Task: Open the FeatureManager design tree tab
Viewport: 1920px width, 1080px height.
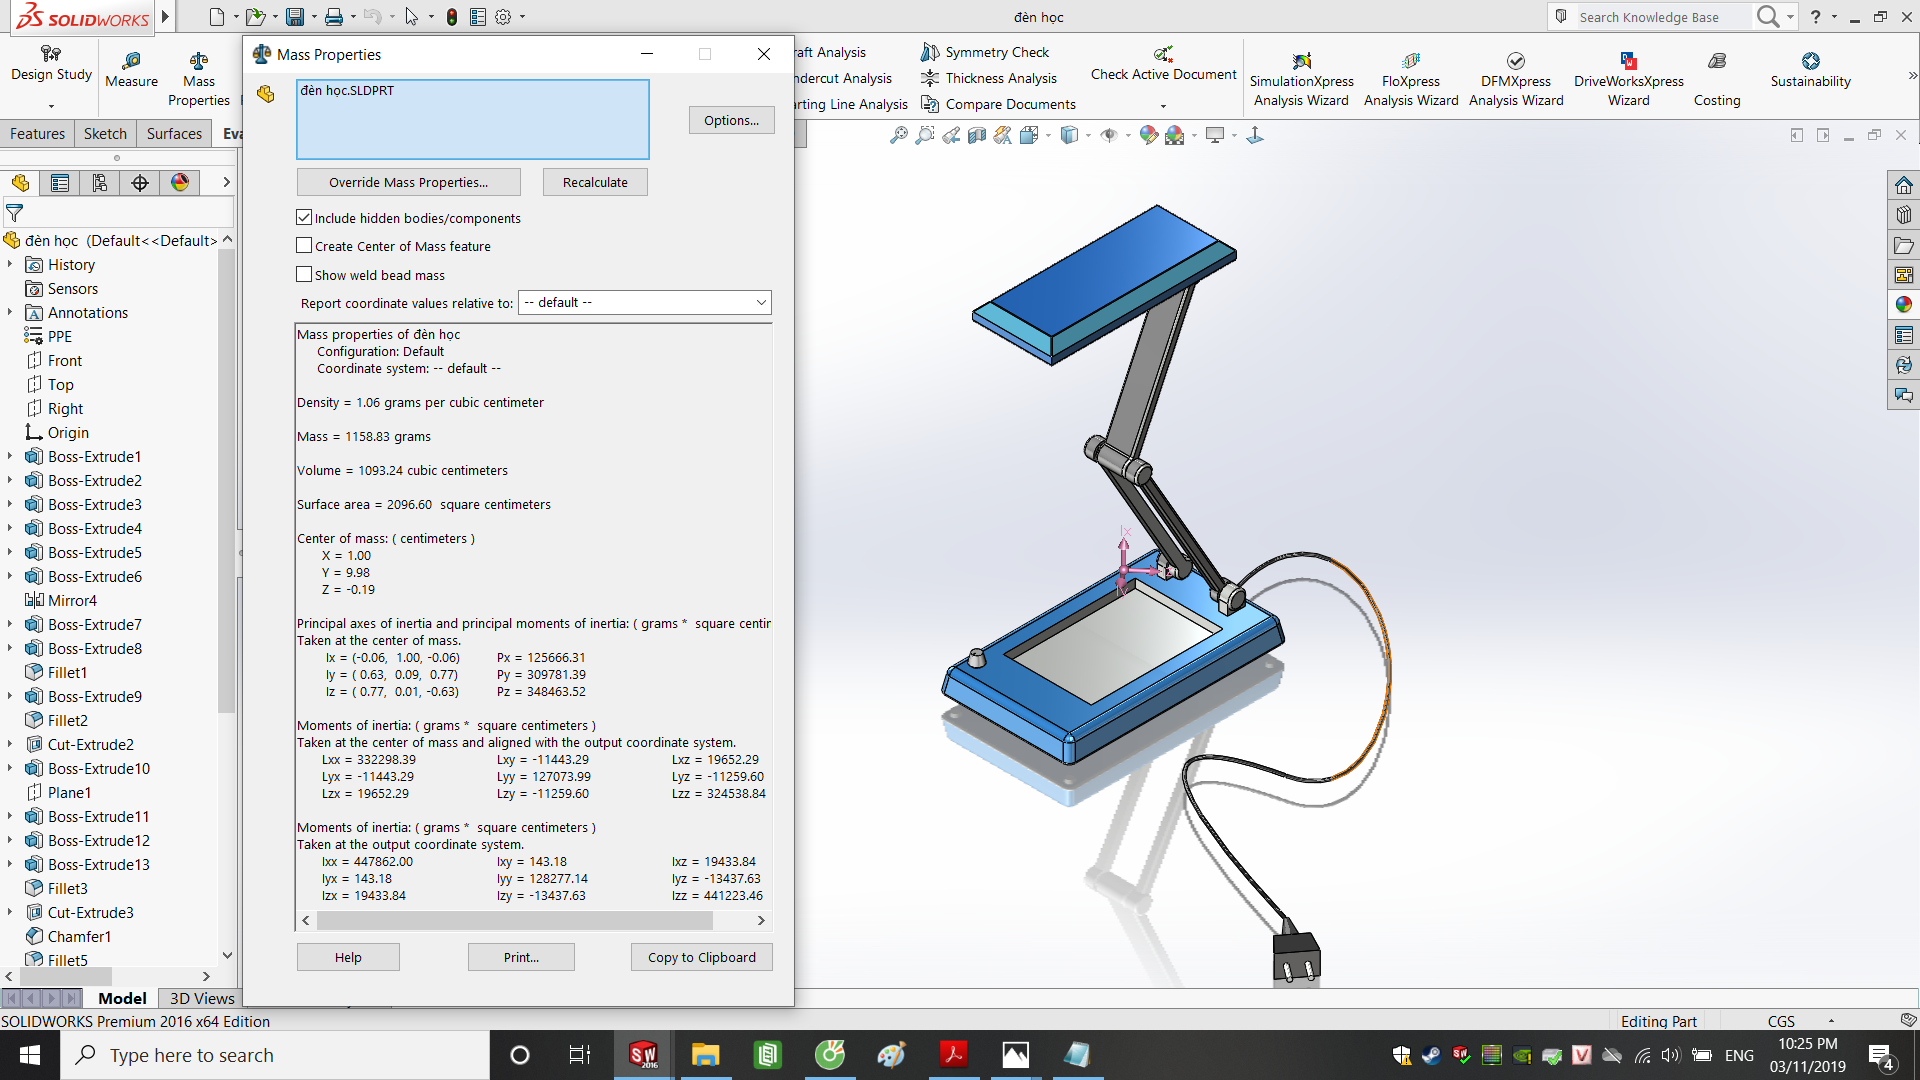Action: [x=20, y=183]
